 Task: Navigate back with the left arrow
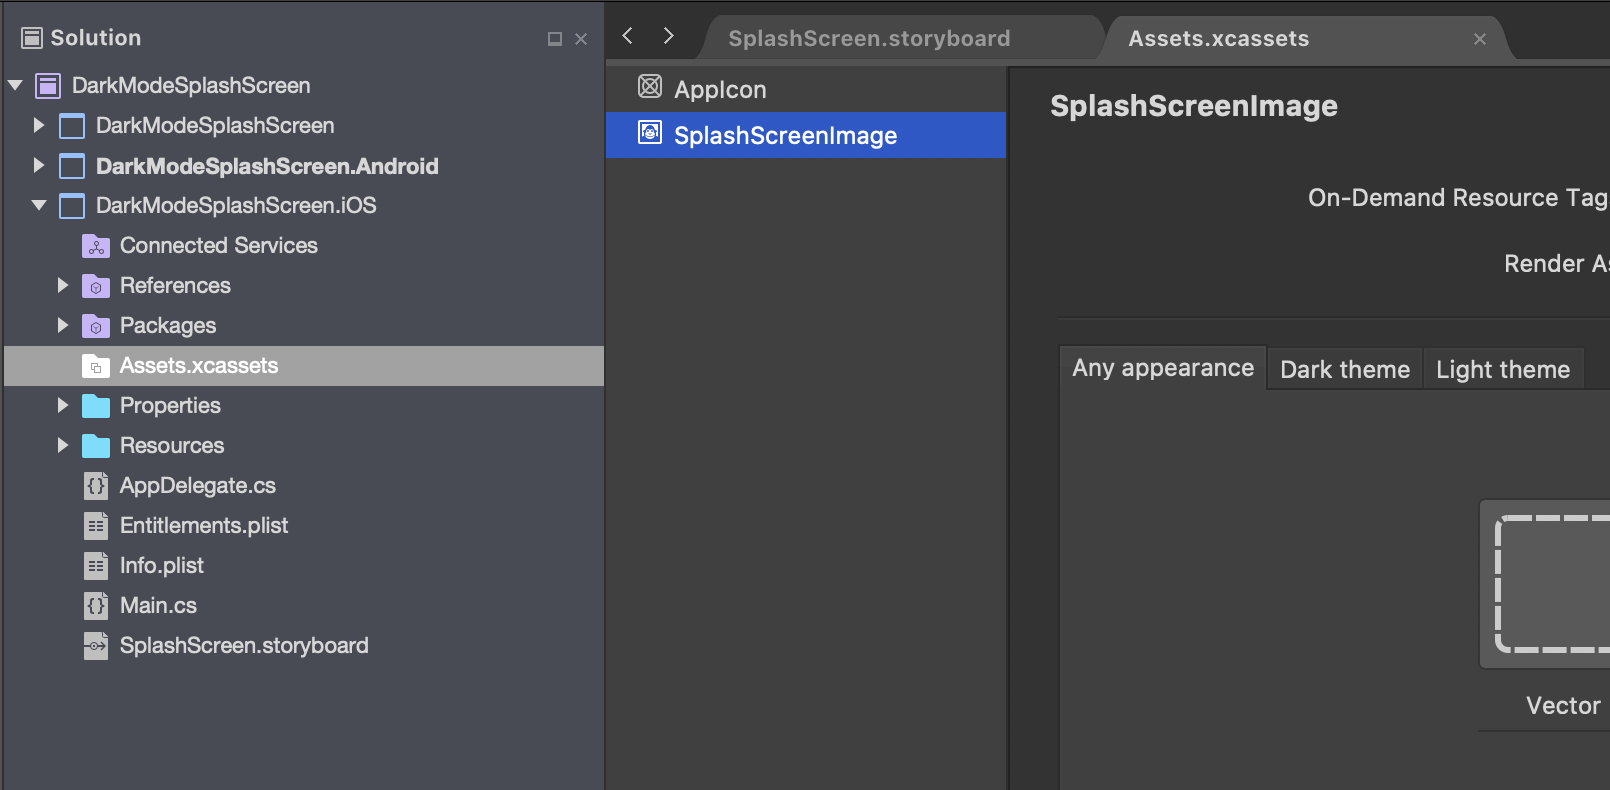[628, 36]
